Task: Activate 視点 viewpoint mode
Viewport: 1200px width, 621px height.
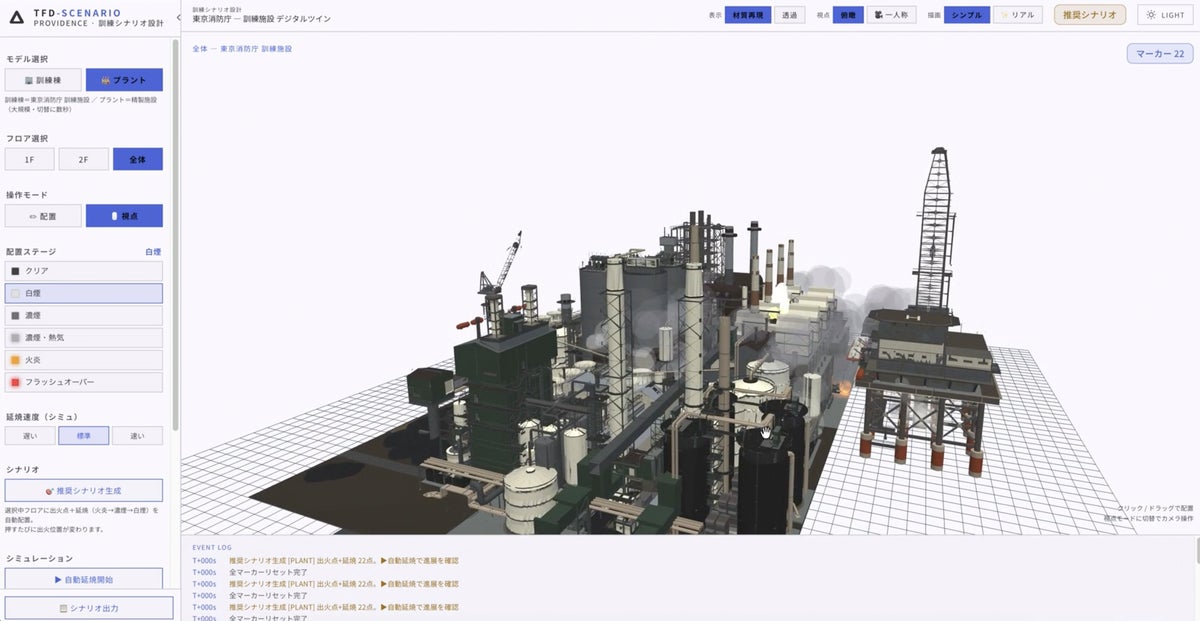Action: coord(124,216)
